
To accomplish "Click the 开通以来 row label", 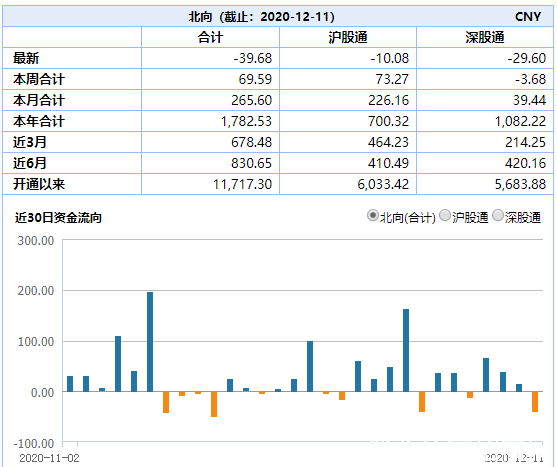I will [x=39, y=184].
